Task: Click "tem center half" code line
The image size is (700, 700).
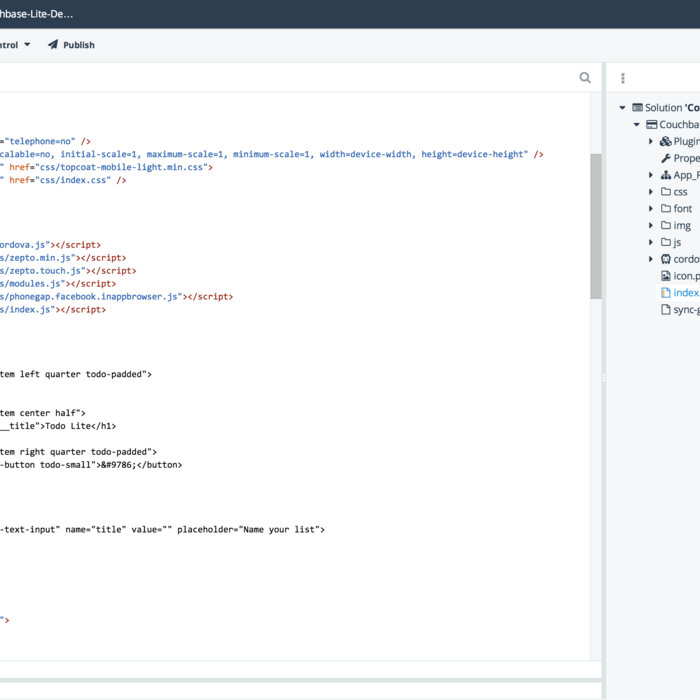Action: click(x=42, y=413)
